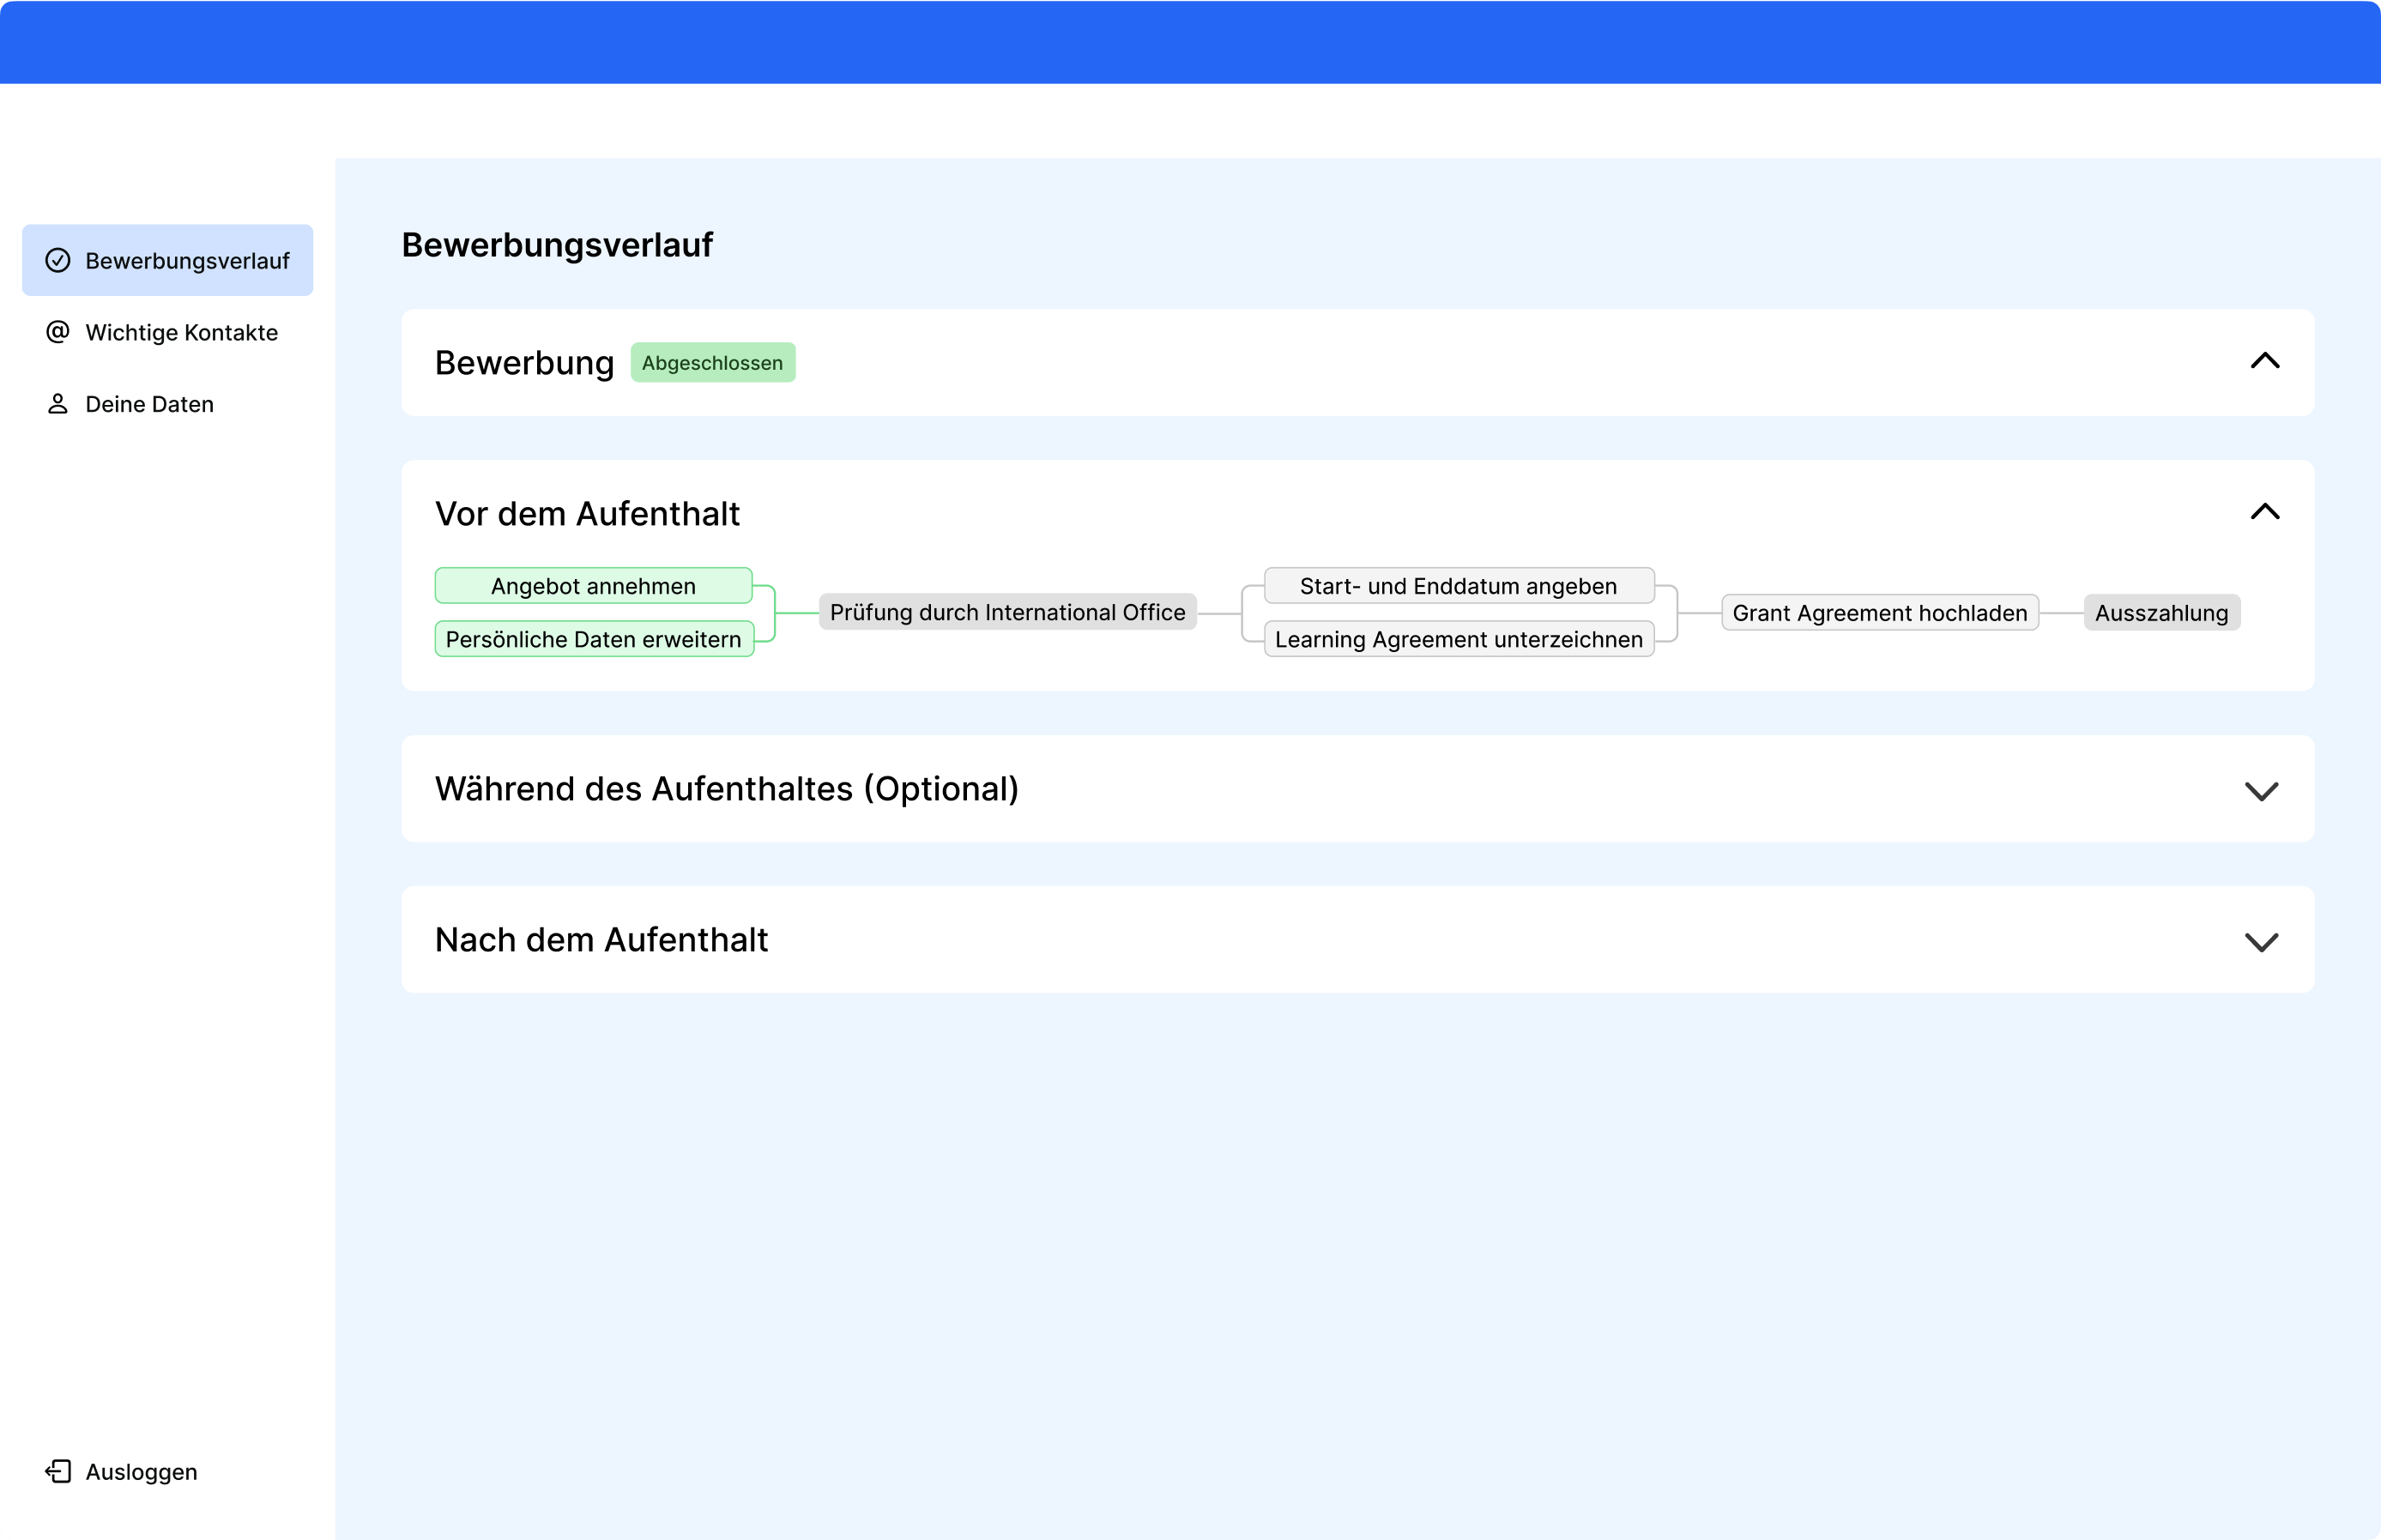This screenshot has height=1540, width=2381.
Task: Open the Angebot annehmen step
Action: click(593, 586)
